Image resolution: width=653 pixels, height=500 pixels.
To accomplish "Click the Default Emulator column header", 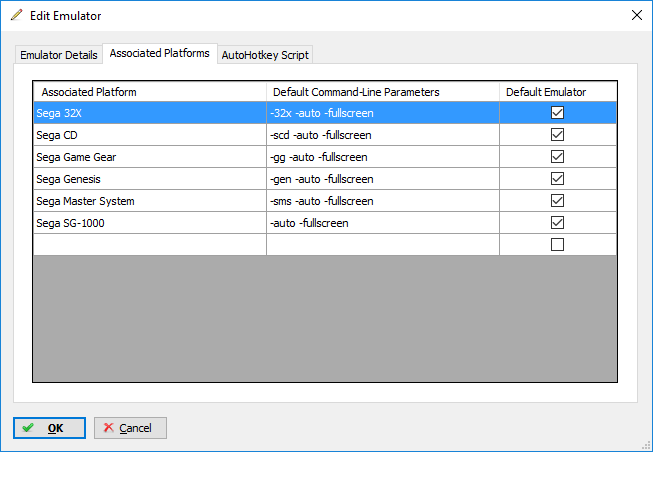I will (x=558, y=92).
